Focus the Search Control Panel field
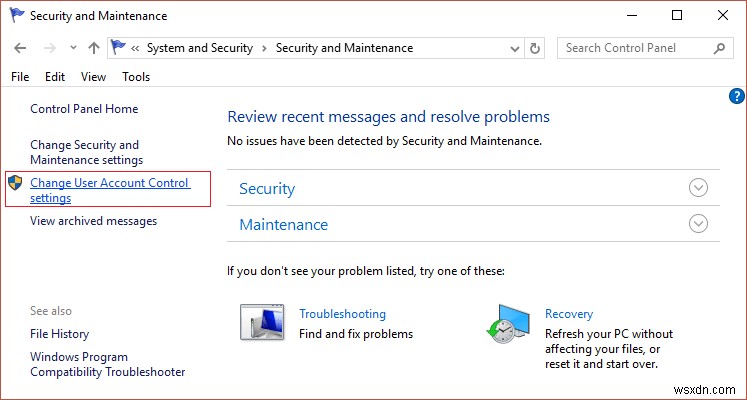The width and height of the screenshot is (747, 400). pyautogui.click(x=634, y=48)
